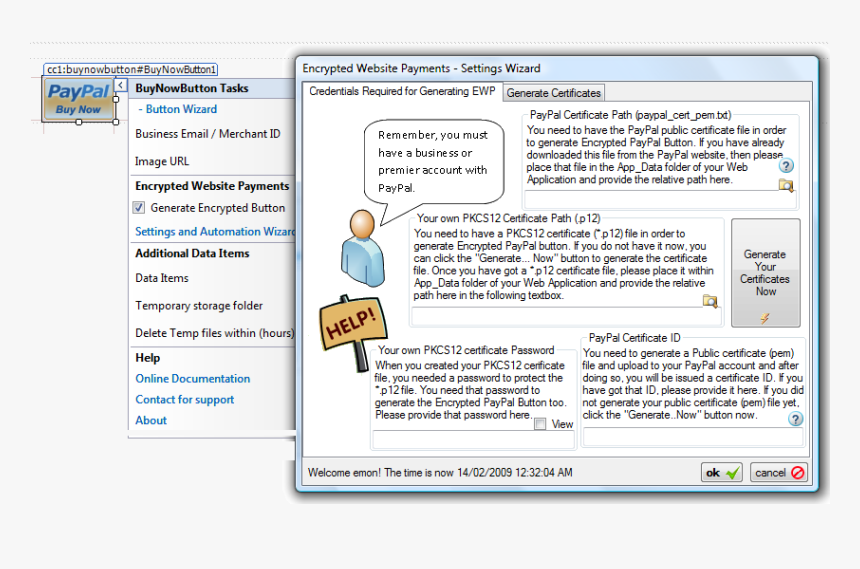Click the PayPal Buy Now button control
Image resolution: width=860 pixels, height=569 pixels.
click(x=78, y=99)
